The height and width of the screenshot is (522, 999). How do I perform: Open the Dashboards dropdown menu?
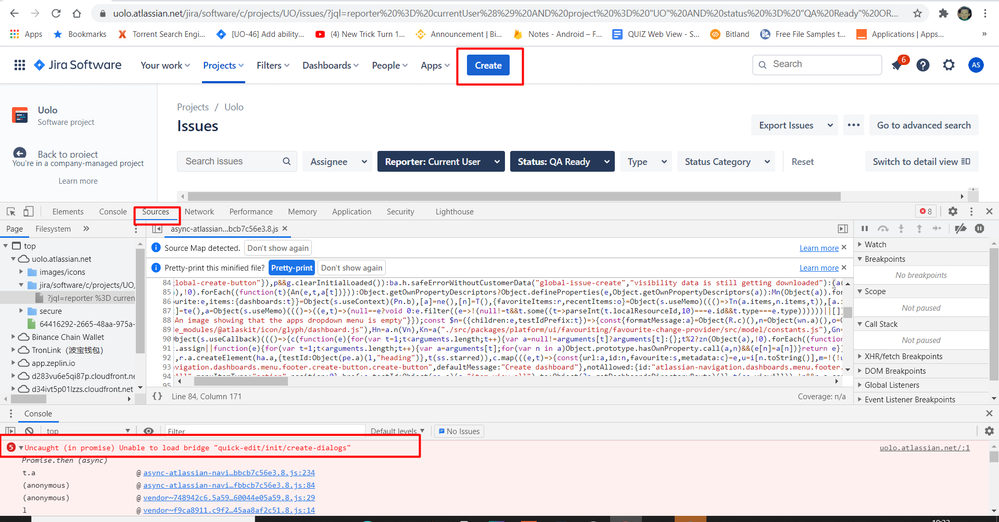point(330,65)
